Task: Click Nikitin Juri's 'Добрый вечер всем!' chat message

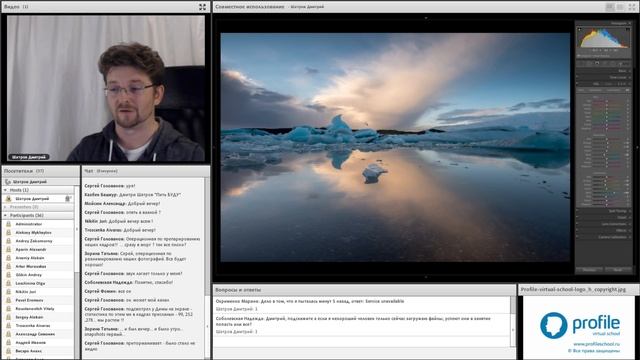Action: coord(118,221)
